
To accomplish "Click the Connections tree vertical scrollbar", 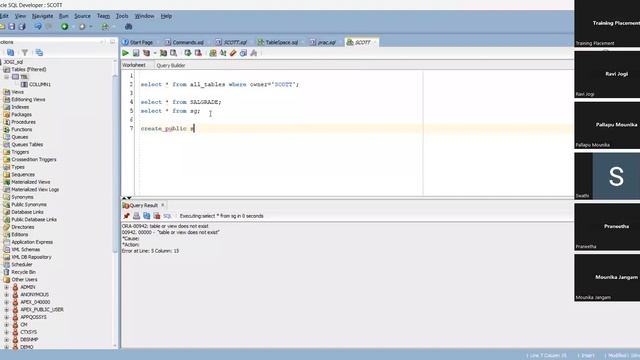I will [116, 163].
